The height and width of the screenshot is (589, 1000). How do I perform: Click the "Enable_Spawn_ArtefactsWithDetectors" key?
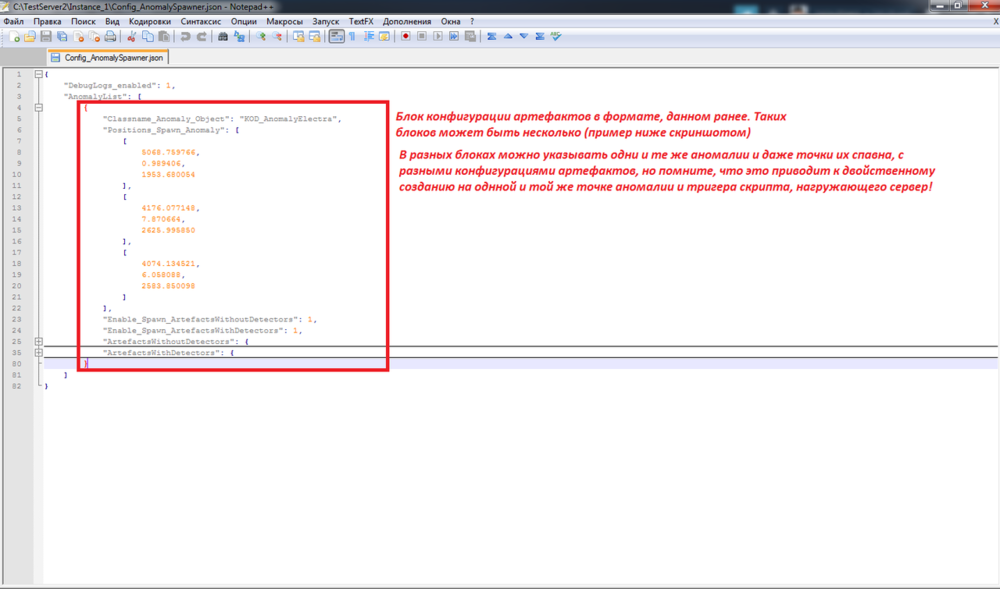click(x=193, y=330)
